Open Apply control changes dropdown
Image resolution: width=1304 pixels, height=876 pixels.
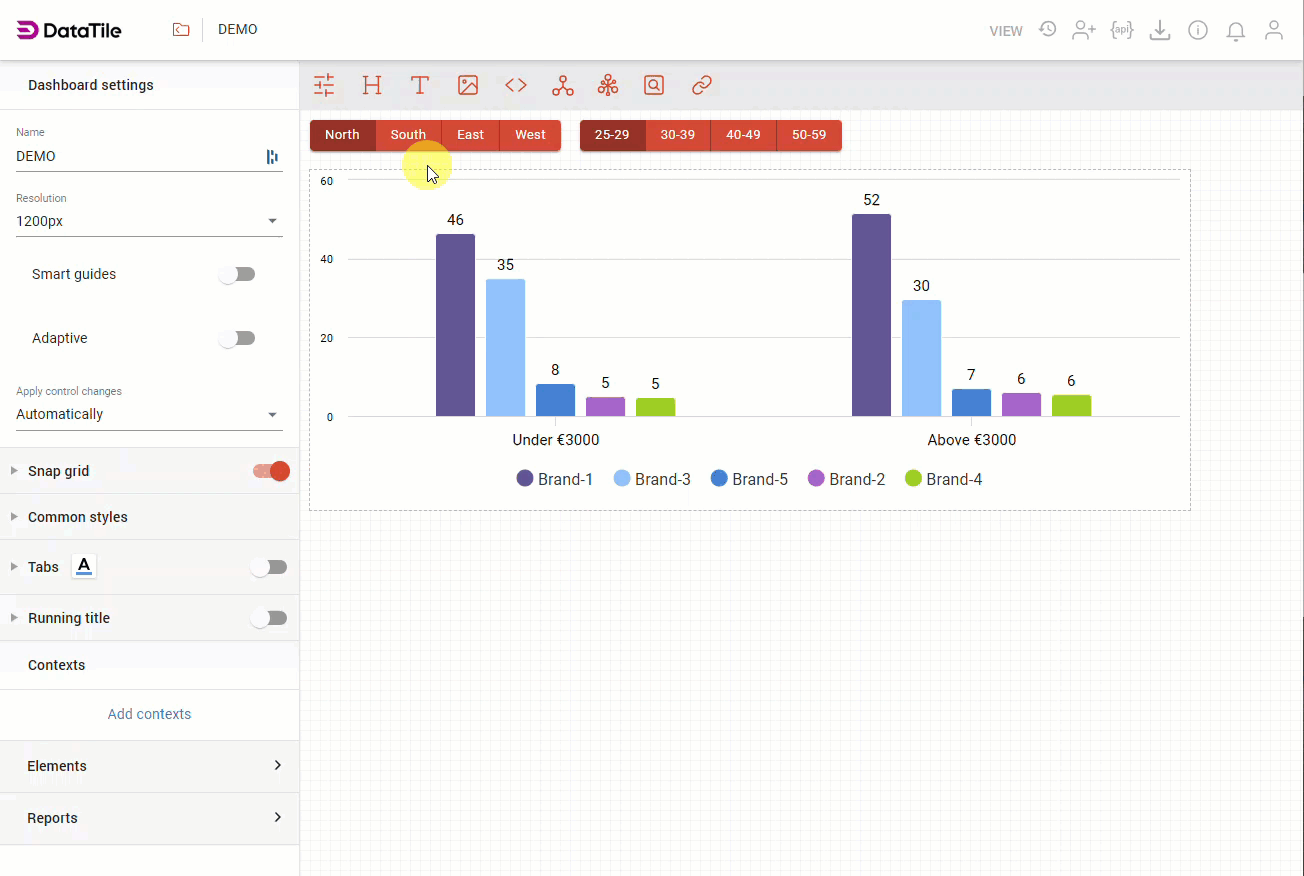click(x=148, y=414)
